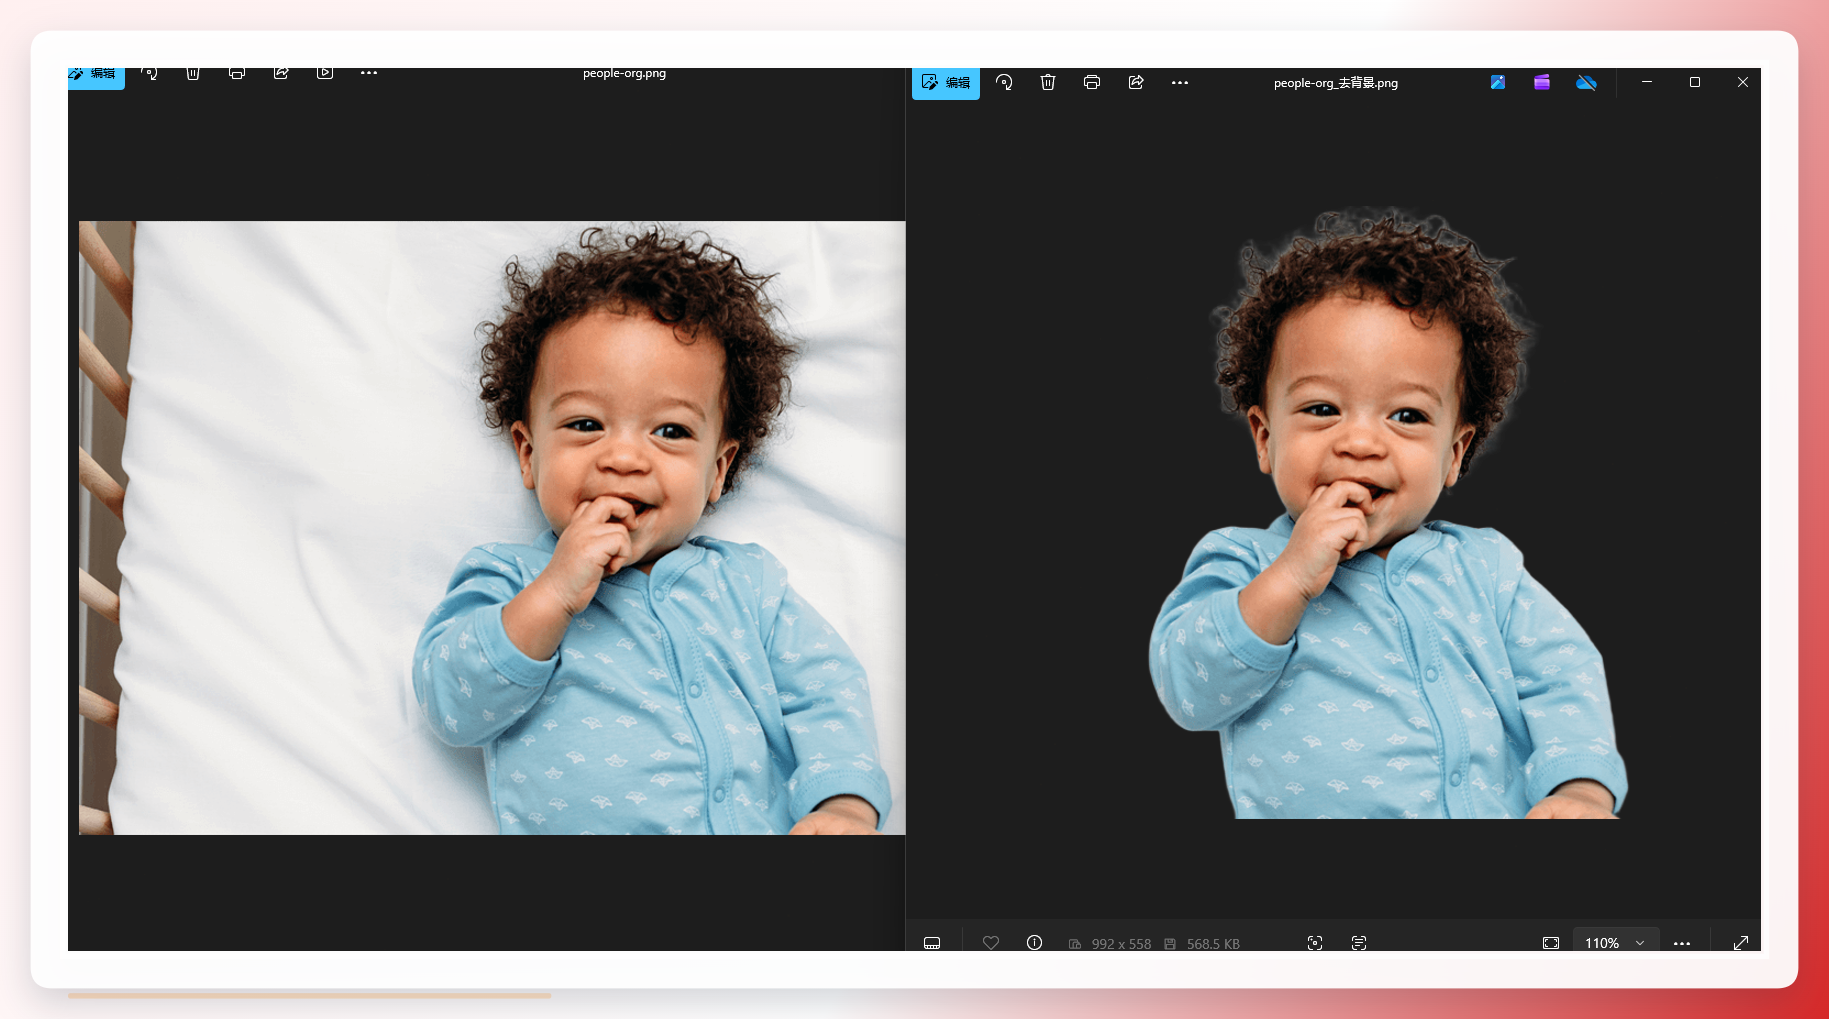1829x1019 pixels.
Task: Open the purple Clipchamp icon in the title bar
Action: click(x=1542, y=83)
